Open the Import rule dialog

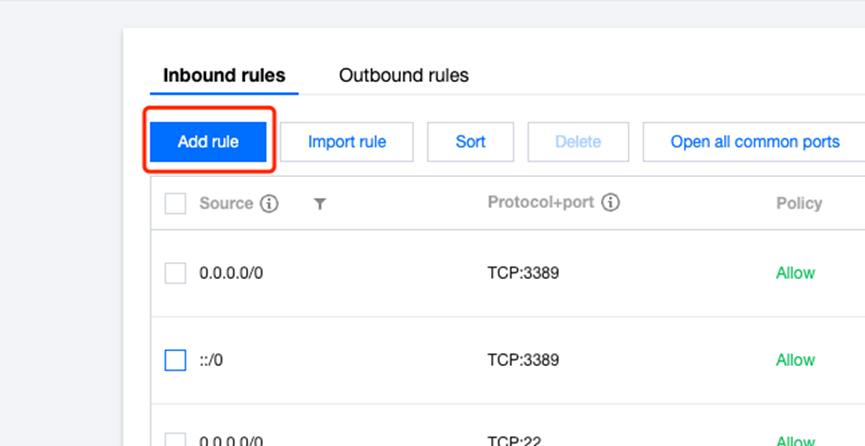point(347,142)
